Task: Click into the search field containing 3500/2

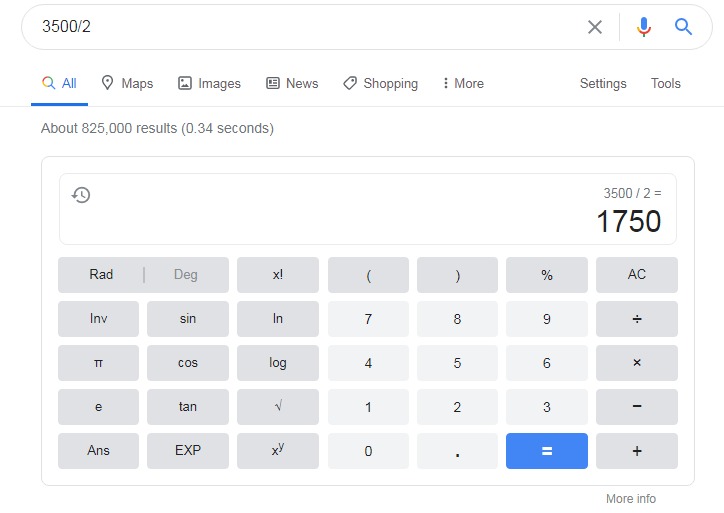Action: pos(305,27)
